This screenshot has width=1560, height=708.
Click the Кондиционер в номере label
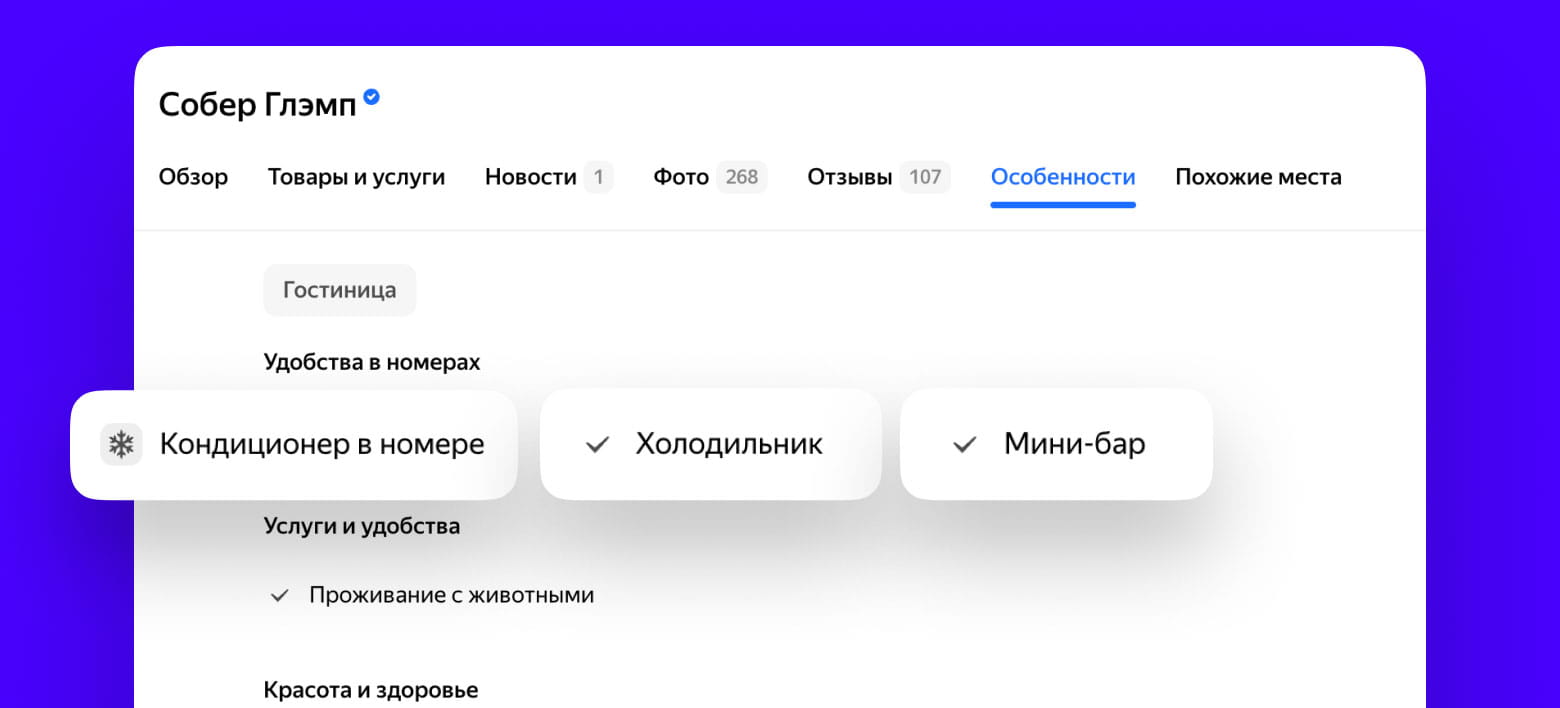pos(322,444)
